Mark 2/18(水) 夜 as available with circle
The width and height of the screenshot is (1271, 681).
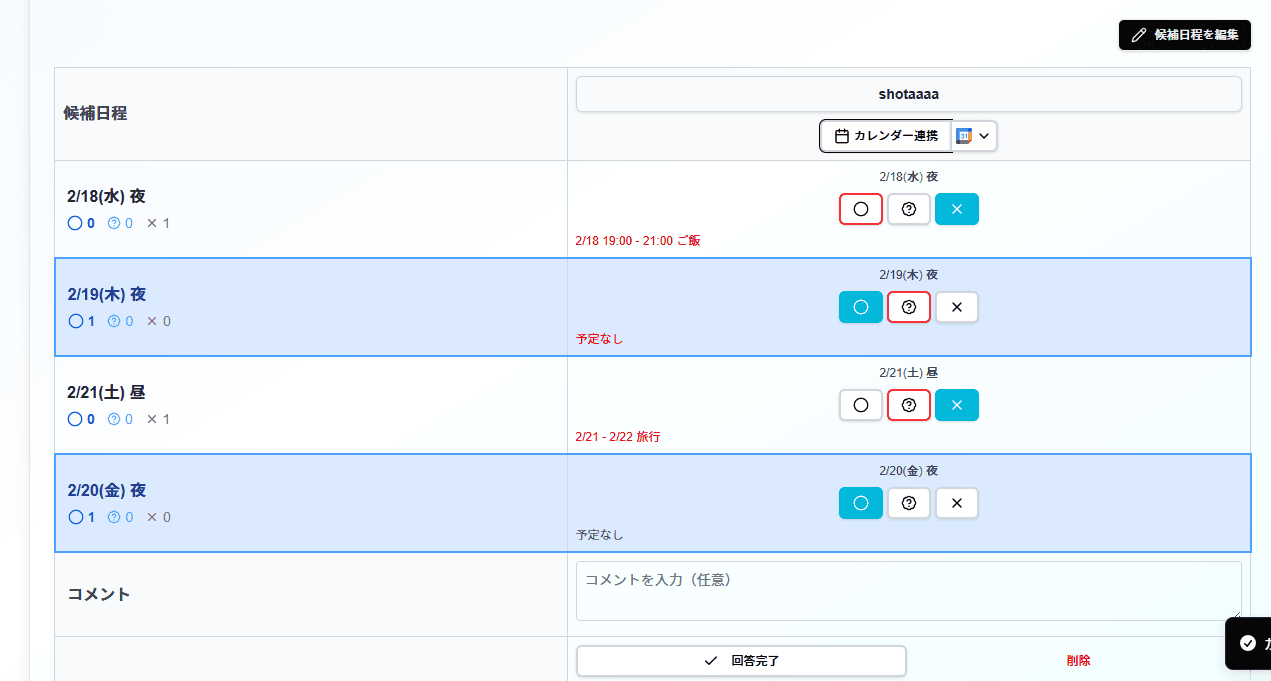tap(860, 209)
